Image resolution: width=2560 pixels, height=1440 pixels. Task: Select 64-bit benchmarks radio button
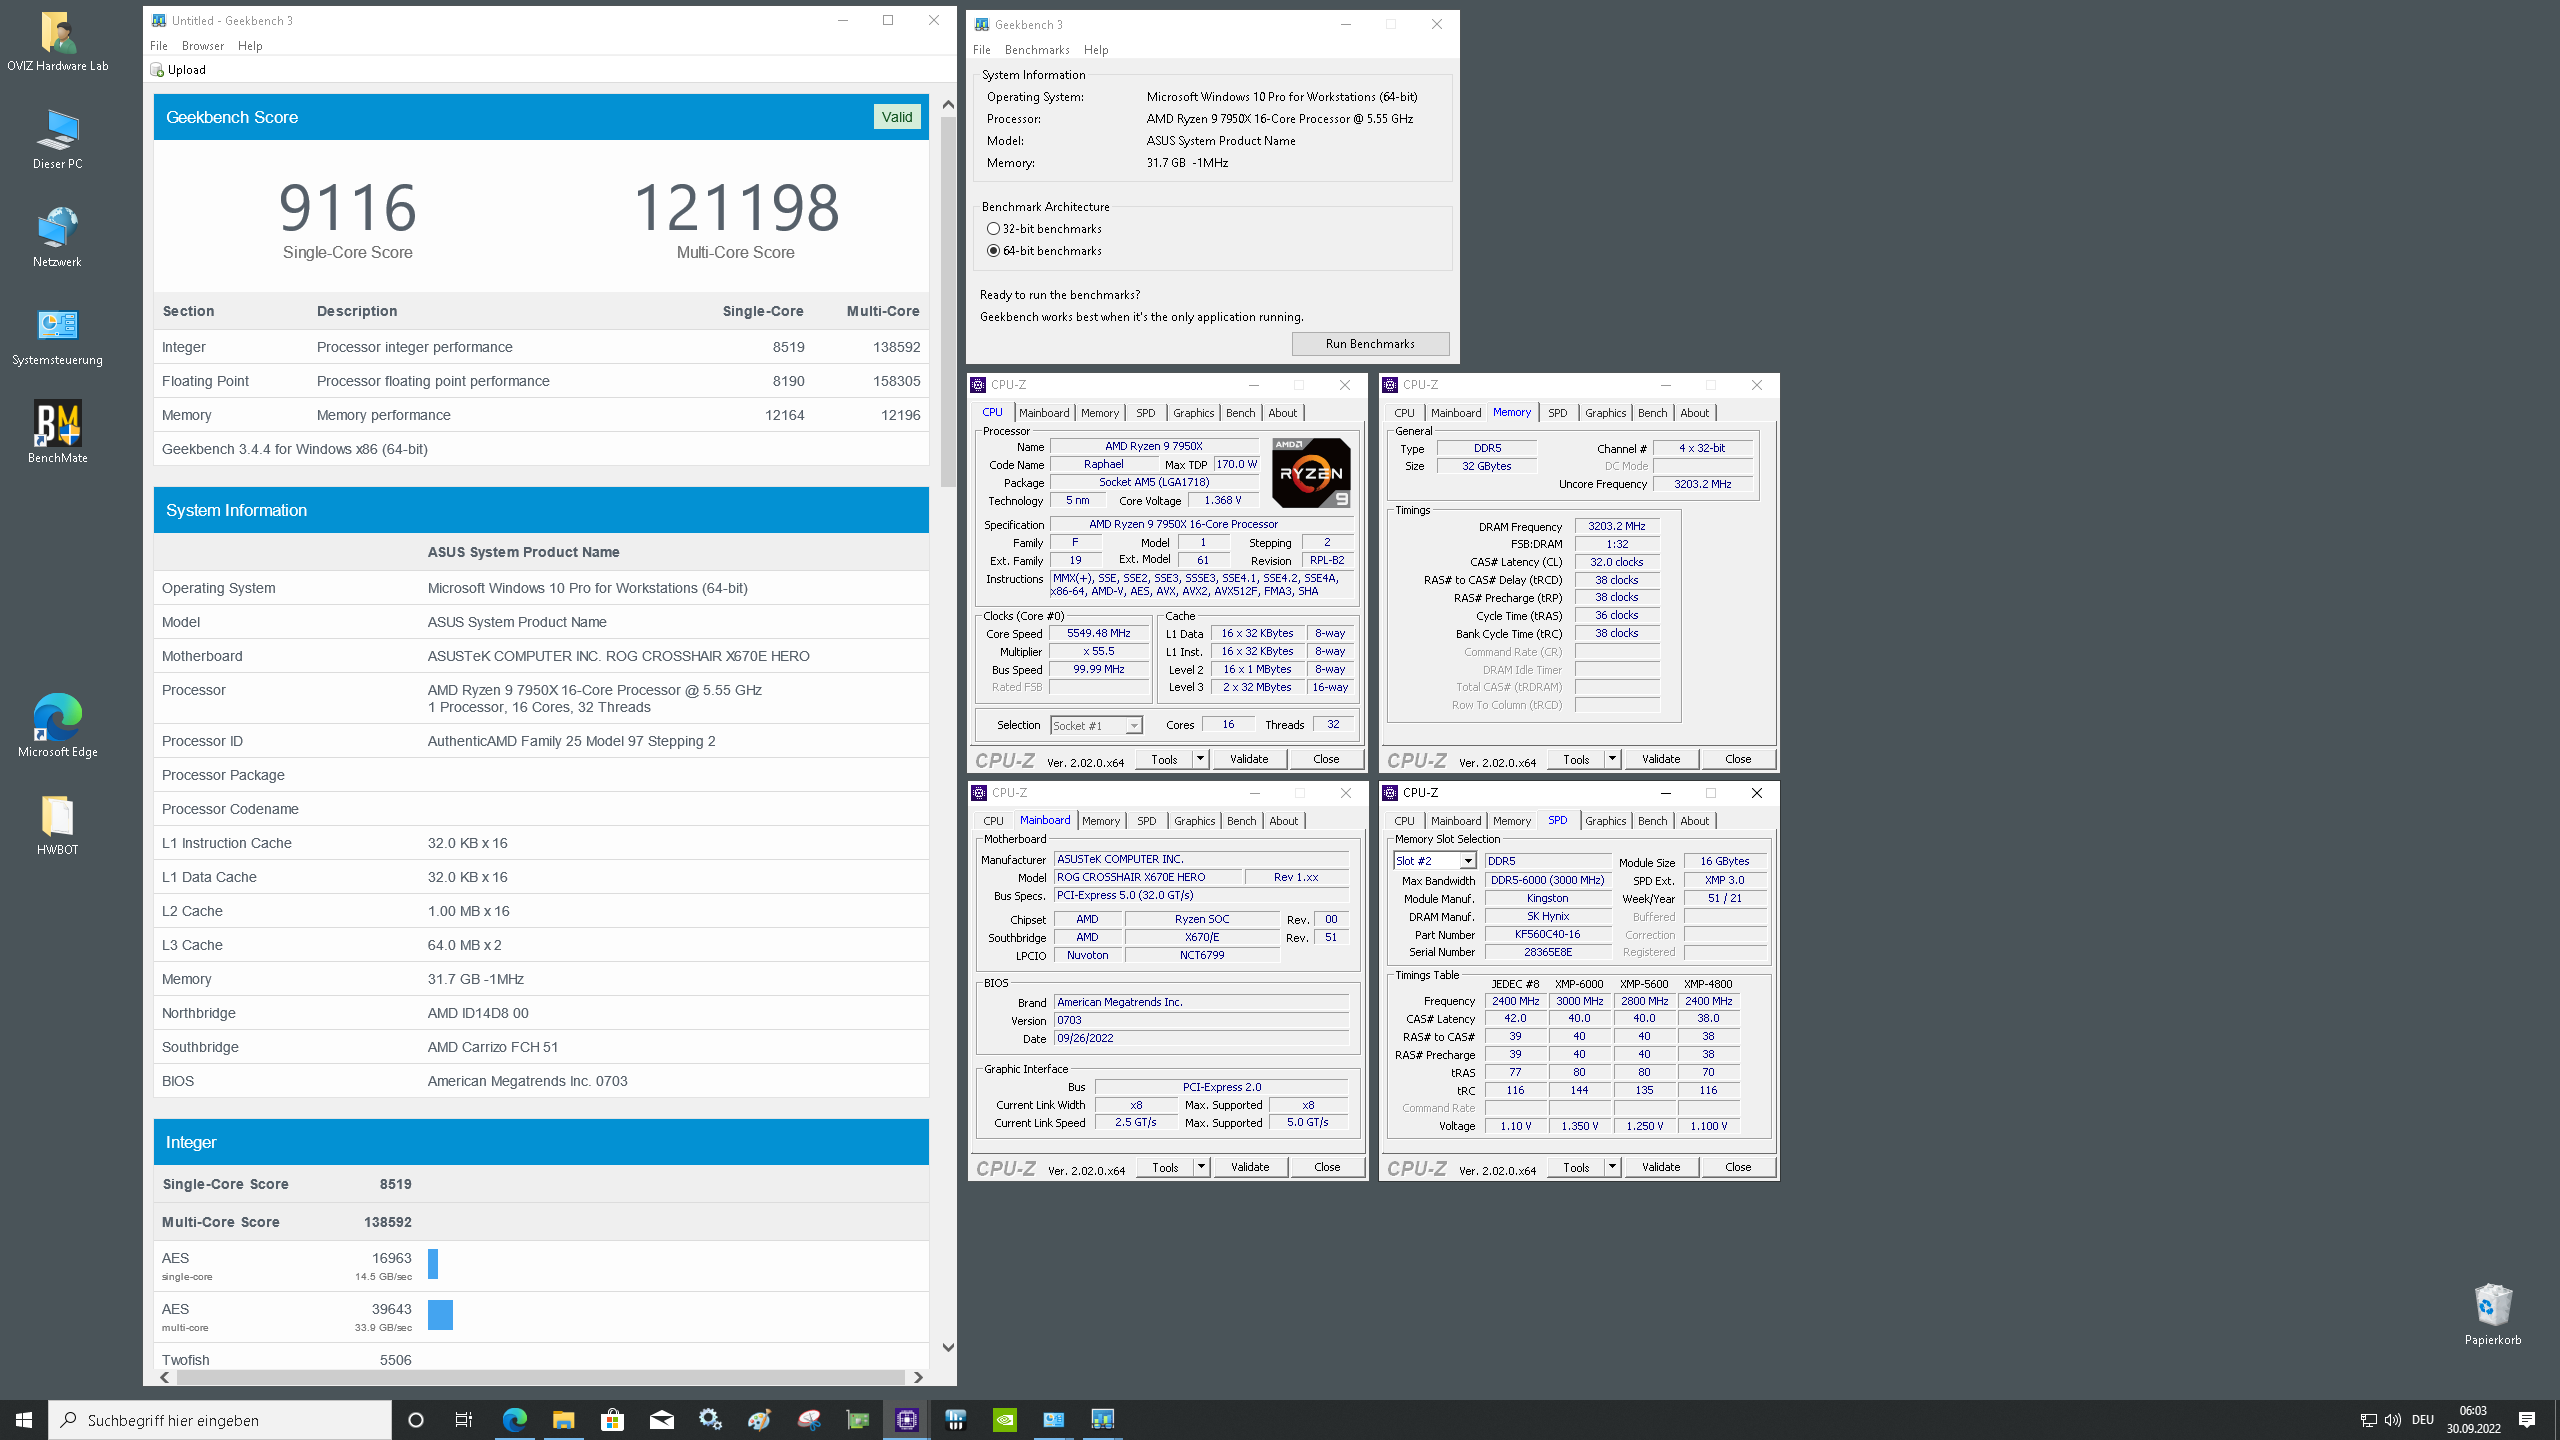993,251
